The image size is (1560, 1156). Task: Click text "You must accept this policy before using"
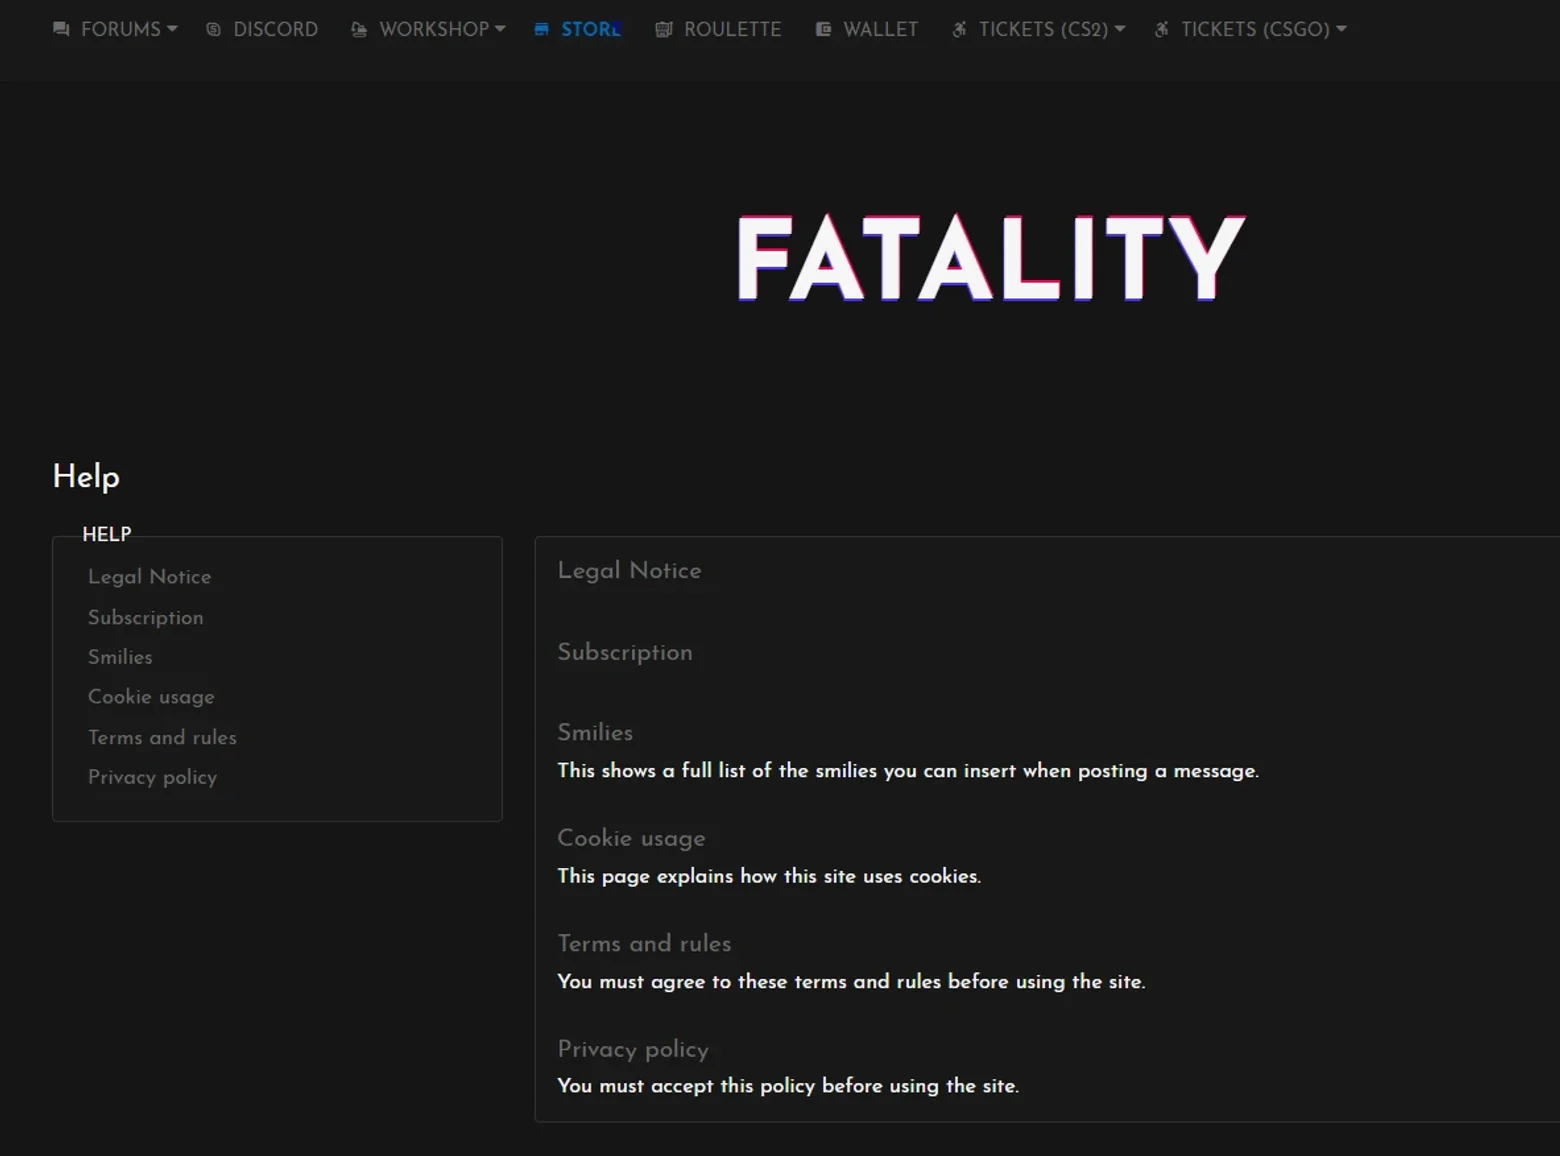pos(749,1086)
